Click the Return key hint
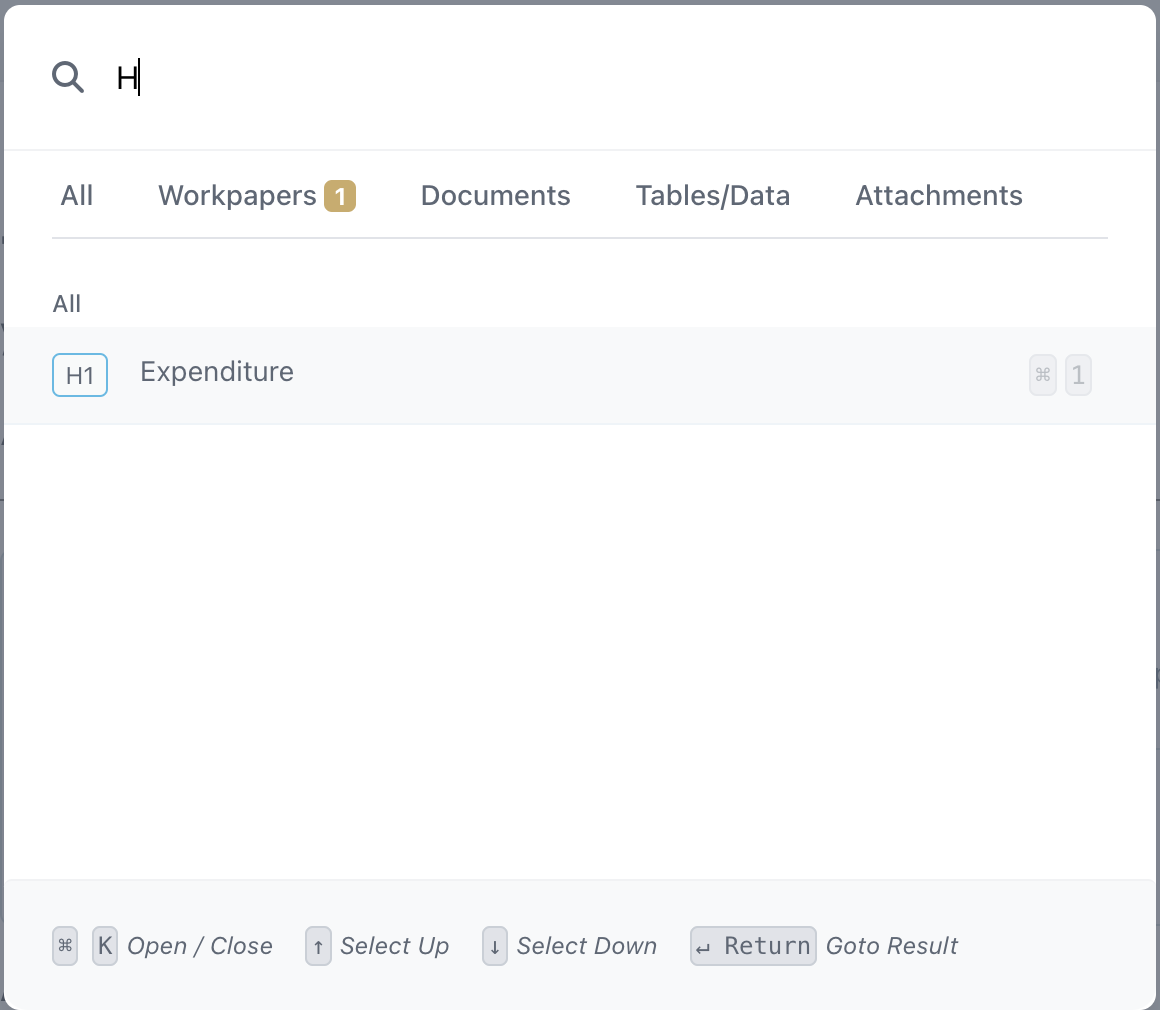This screenshot has height=1010, width=1160. (753, 946)
